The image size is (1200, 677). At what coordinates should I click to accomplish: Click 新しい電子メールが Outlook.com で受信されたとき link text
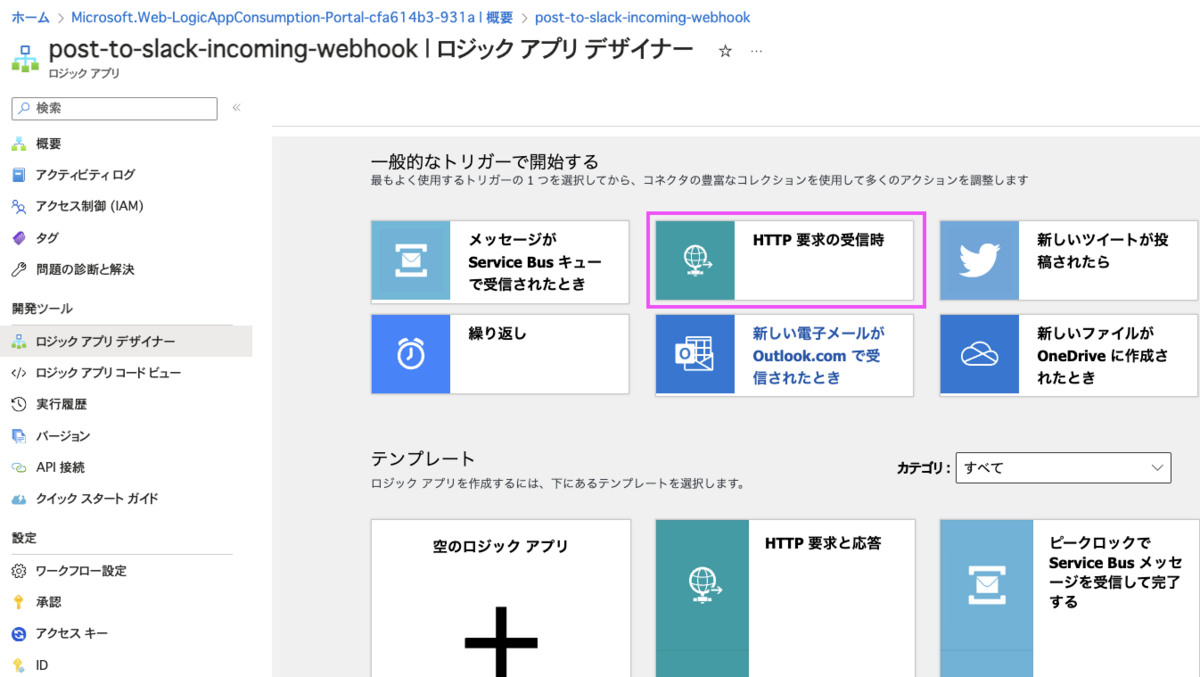(x=818, y=355)
